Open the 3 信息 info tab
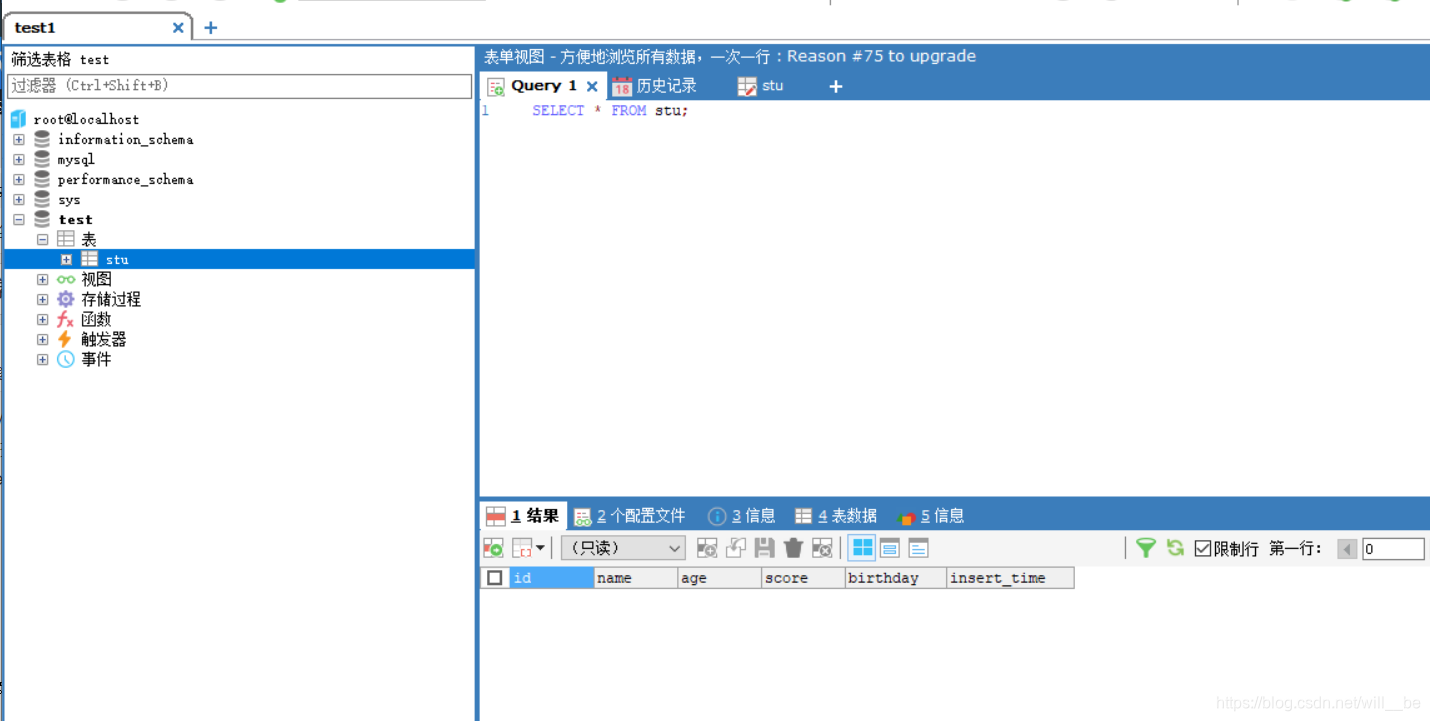 [x=742, y=516]
